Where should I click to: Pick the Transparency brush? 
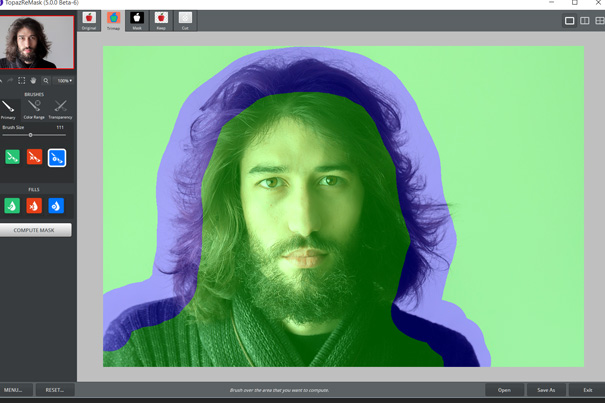point(60,110)
